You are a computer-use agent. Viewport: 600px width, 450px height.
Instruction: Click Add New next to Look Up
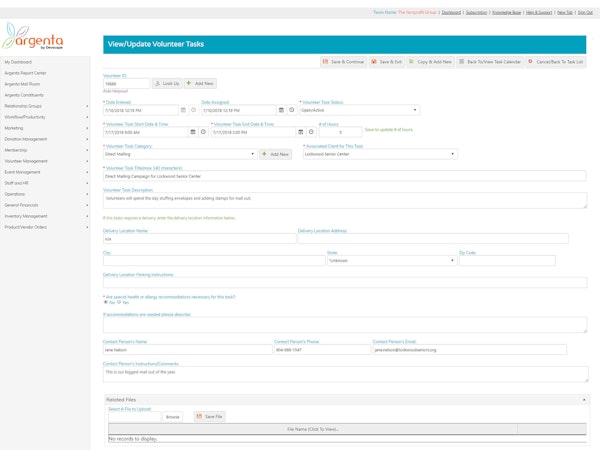click(200, 83)
